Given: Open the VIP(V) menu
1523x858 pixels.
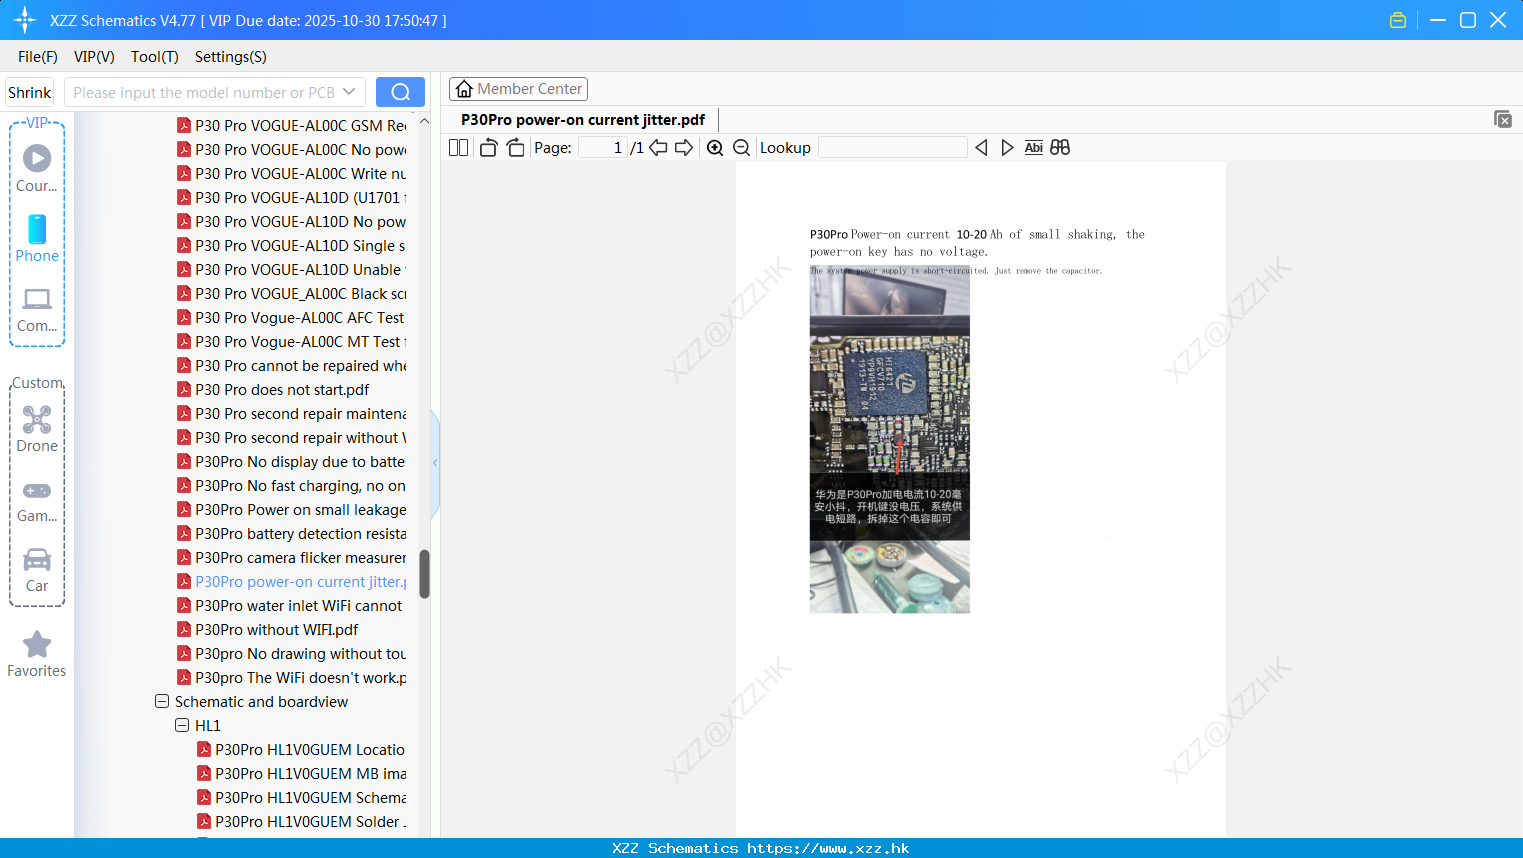Looking at the screenshot, I should (94, 56).
